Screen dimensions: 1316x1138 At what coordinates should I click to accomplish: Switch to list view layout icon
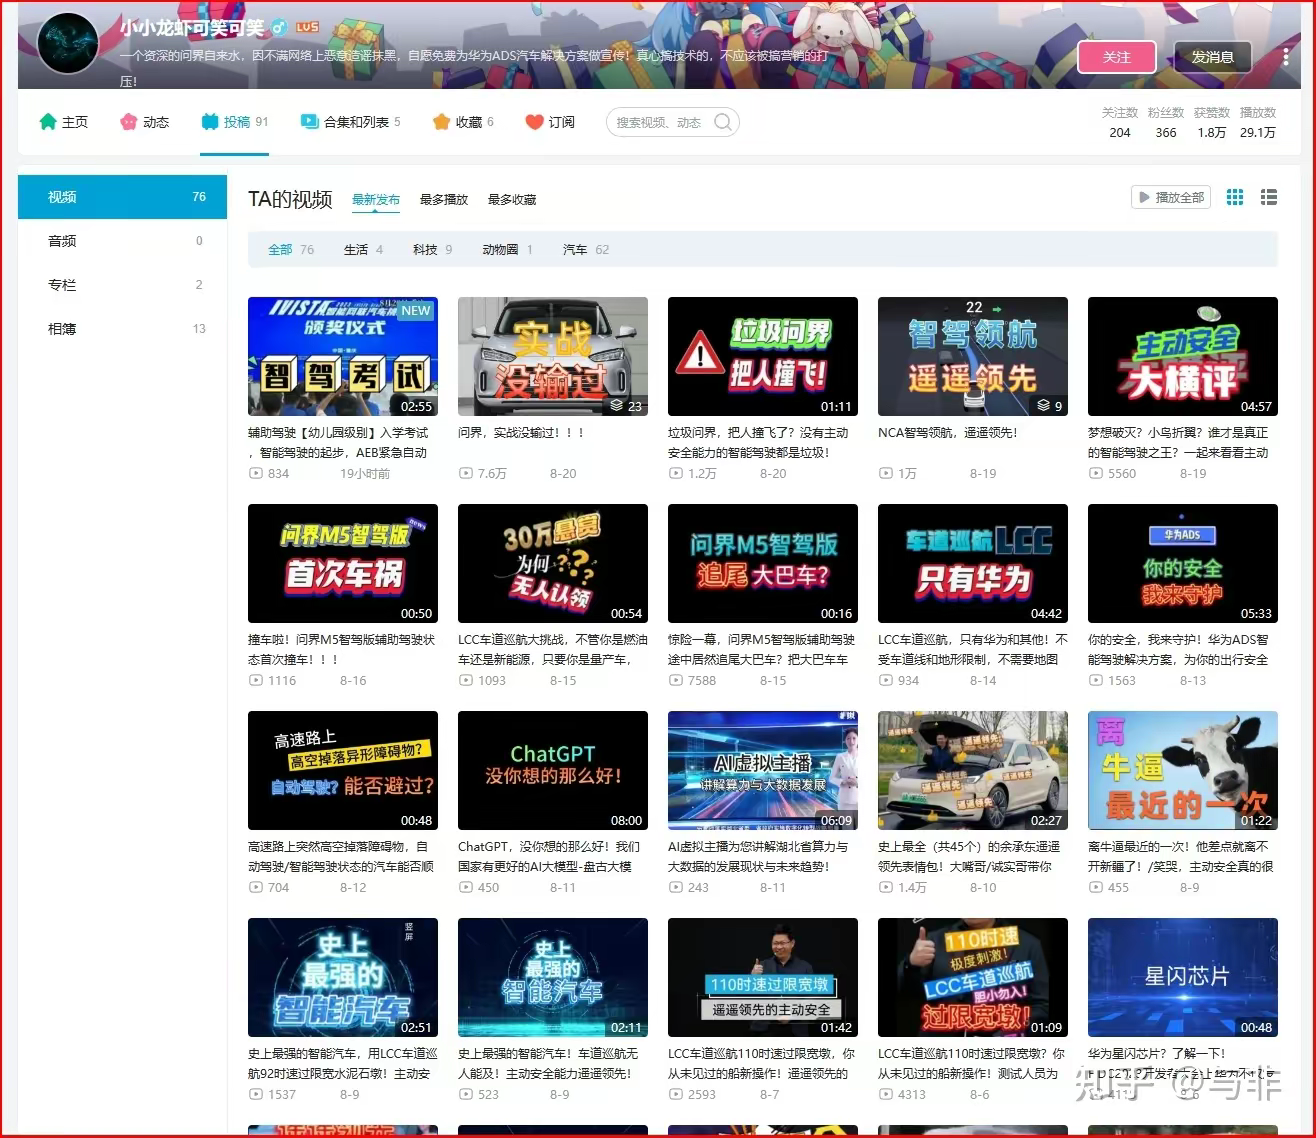(1269, 197)
